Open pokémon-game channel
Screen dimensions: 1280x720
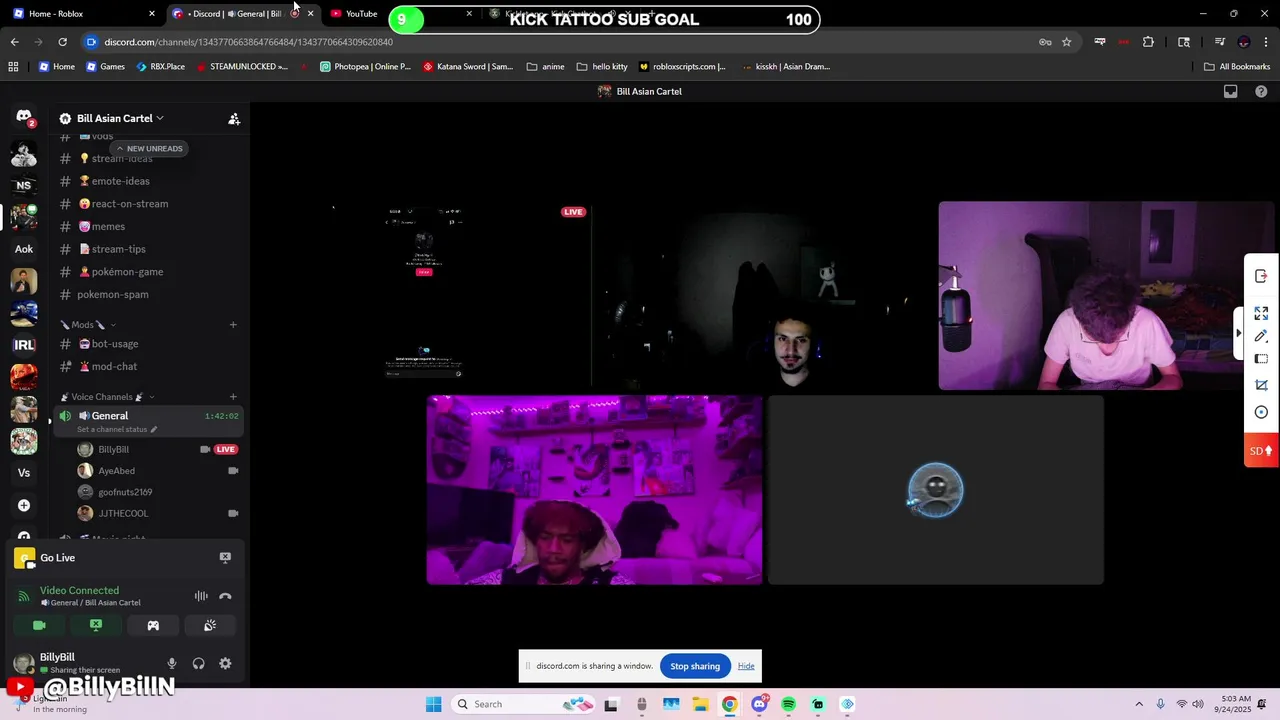(148, 272)
